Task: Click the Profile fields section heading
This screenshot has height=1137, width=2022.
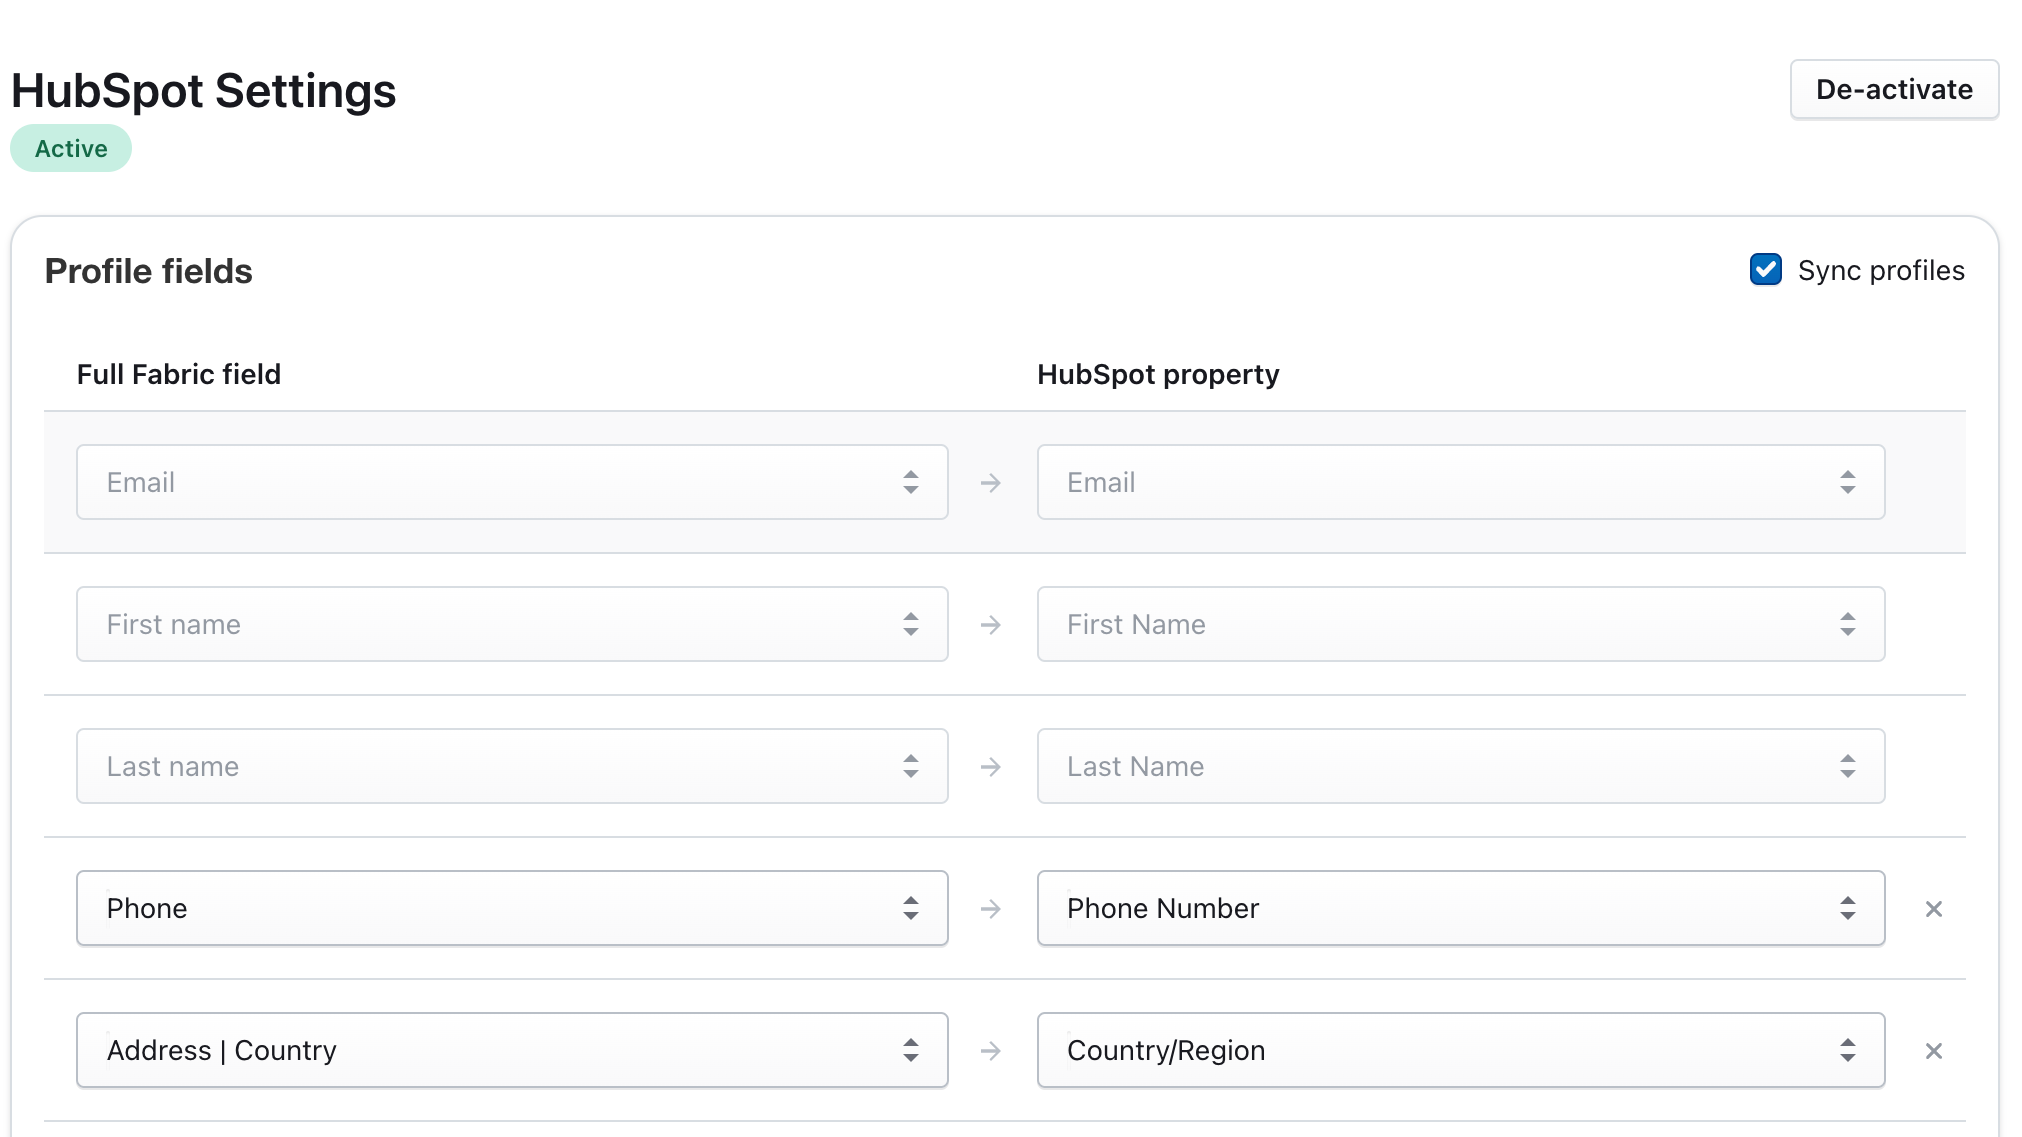Action: 148,270
